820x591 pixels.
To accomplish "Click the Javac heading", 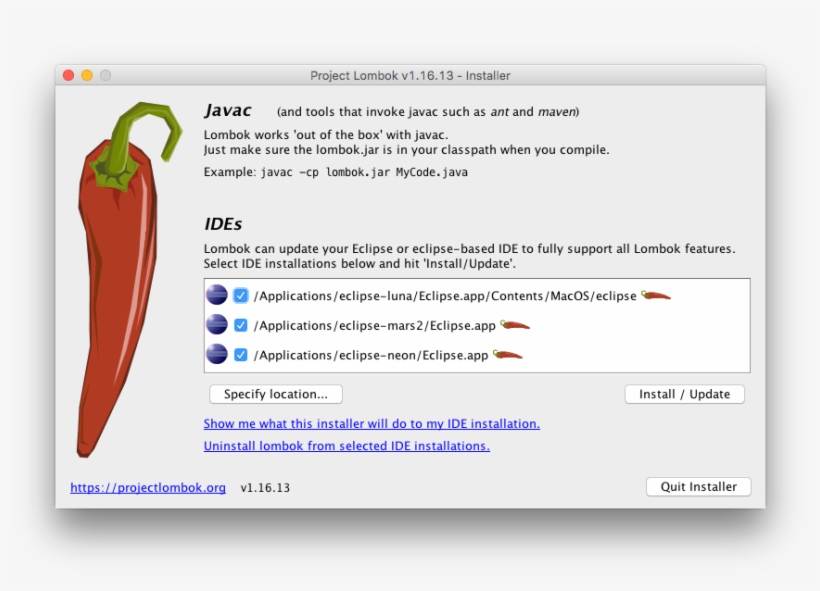I will 227,111.
